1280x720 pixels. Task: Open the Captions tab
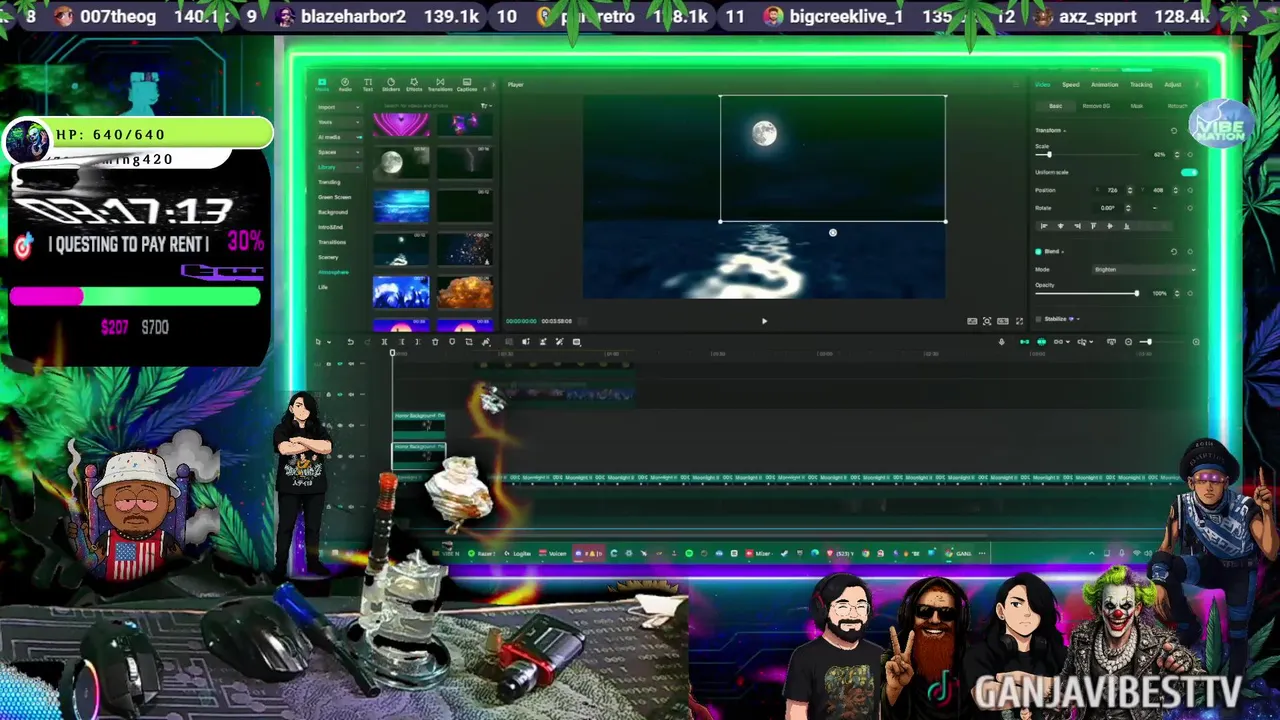[467, 85]
